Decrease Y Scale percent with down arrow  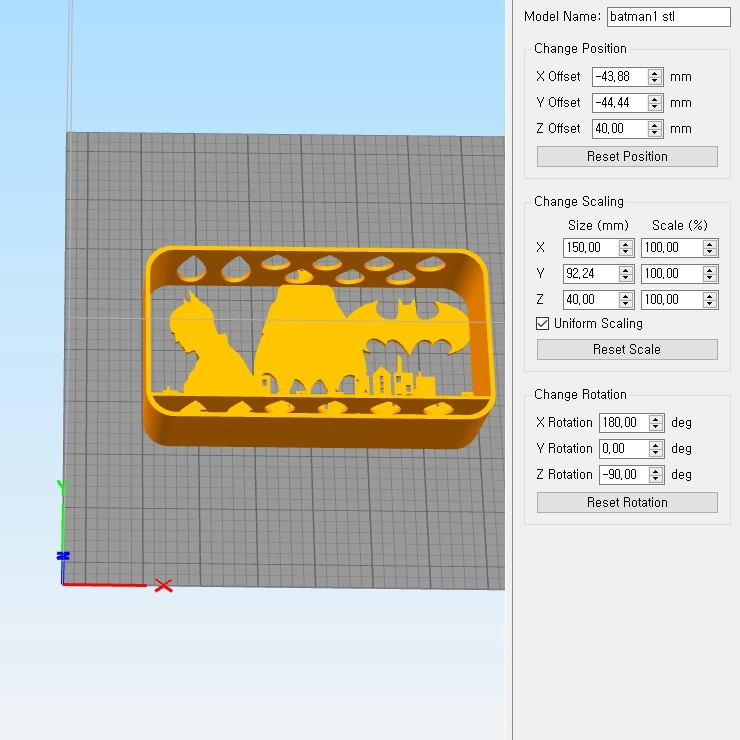[710, 278]
